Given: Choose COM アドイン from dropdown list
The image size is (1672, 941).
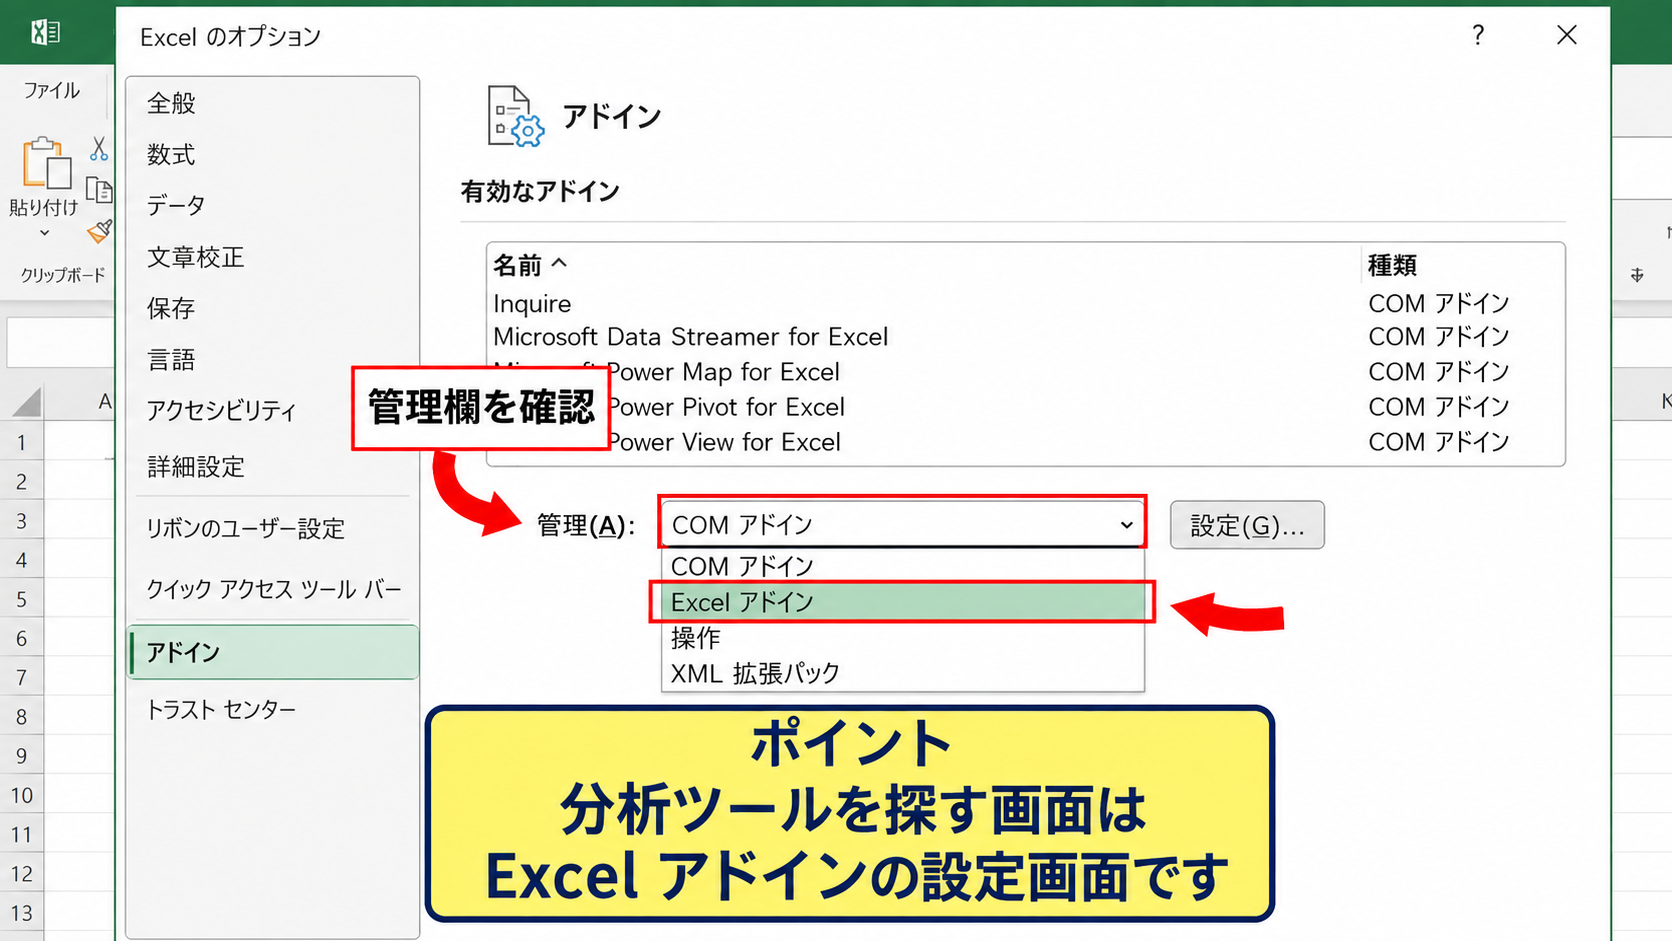Looking at the screenshot, I should (903, 566).
